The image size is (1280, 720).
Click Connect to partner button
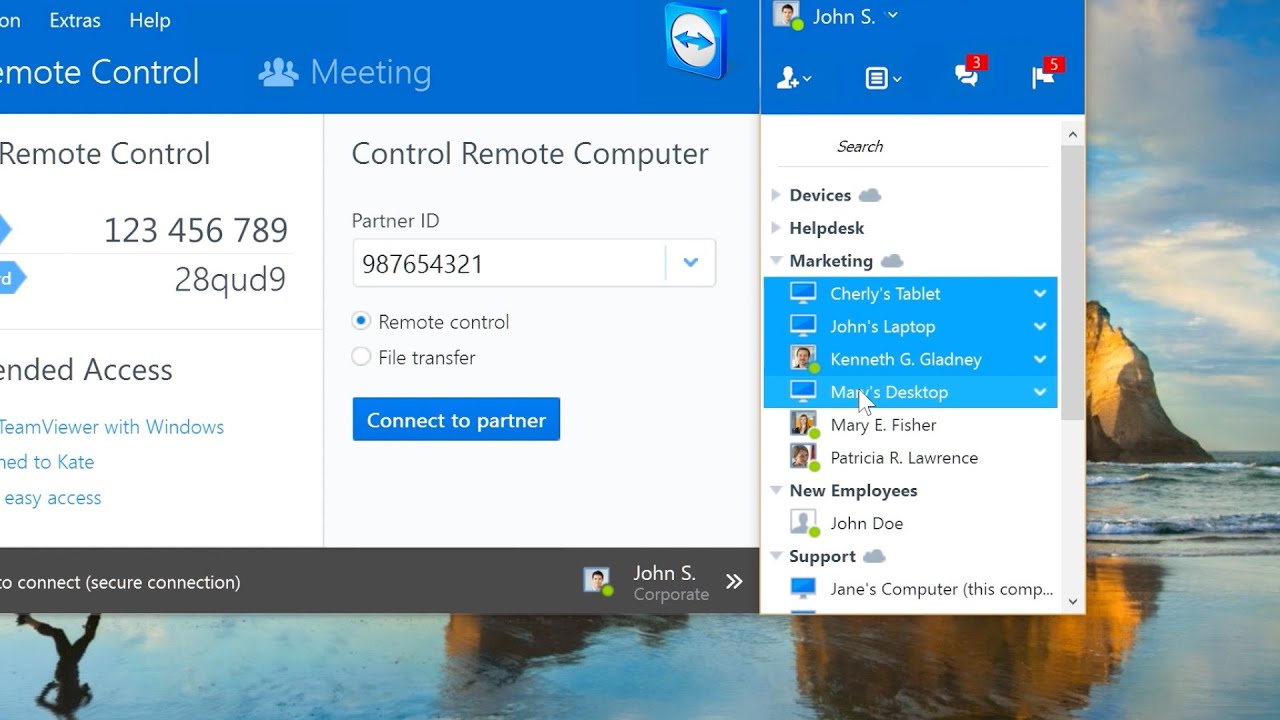click(456, 420)
